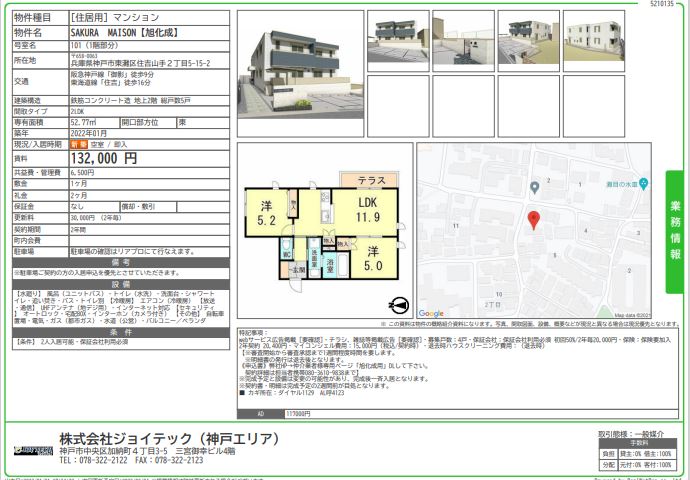The width and height of the screenshot is (690, 480).
Task: Open the fourth thumbnail of white rear facade
Action: click(594, 41)
